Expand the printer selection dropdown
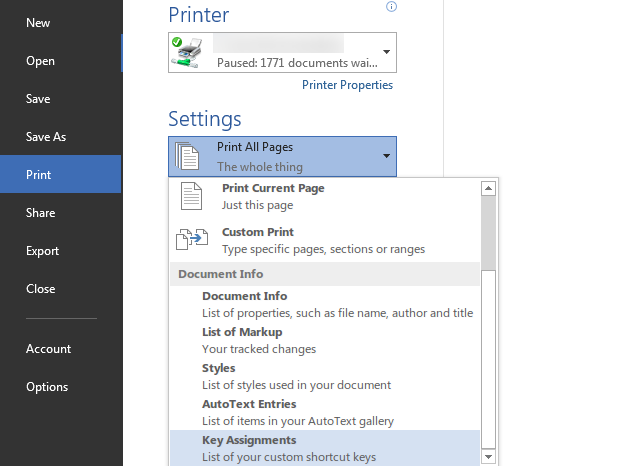Image resolution: width=640 pixels, height=466 pixels. (x=386, y=52)
